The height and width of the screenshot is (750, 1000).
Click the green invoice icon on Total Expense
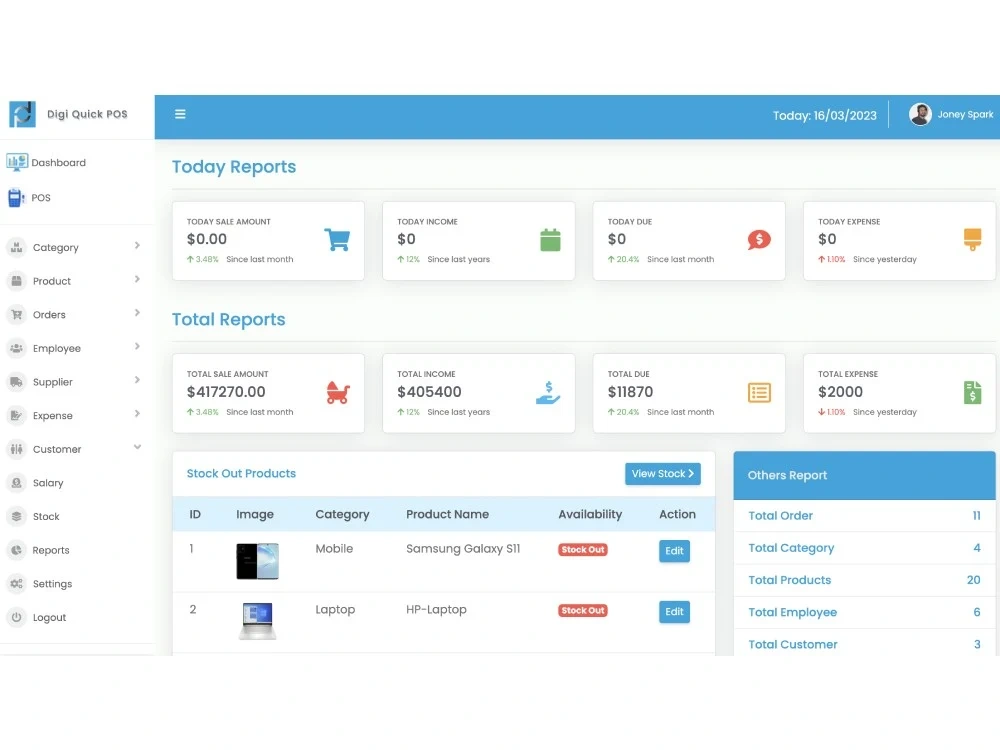pos(973,393)
